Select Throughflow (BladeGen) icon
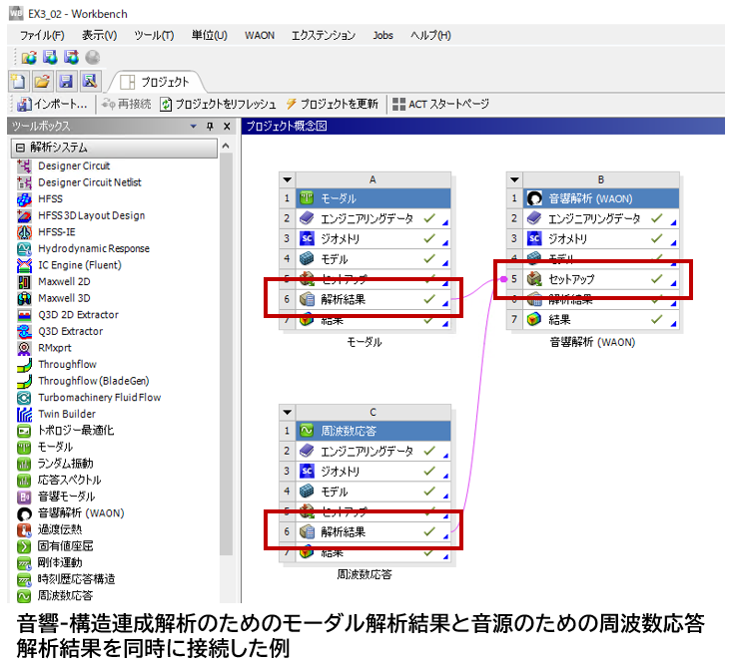 coord(24,381)
